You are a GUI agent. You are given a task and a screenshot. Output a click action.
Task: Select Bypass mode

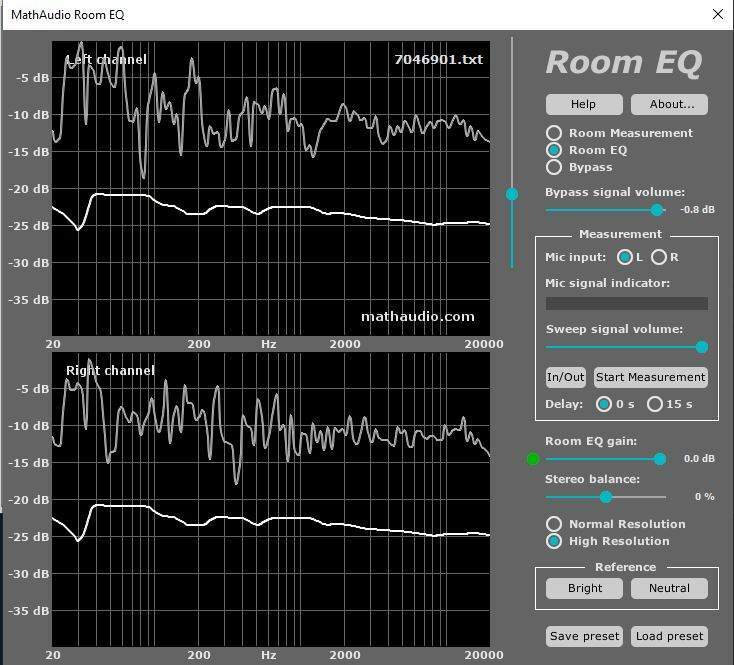click(x=554, y=167)
